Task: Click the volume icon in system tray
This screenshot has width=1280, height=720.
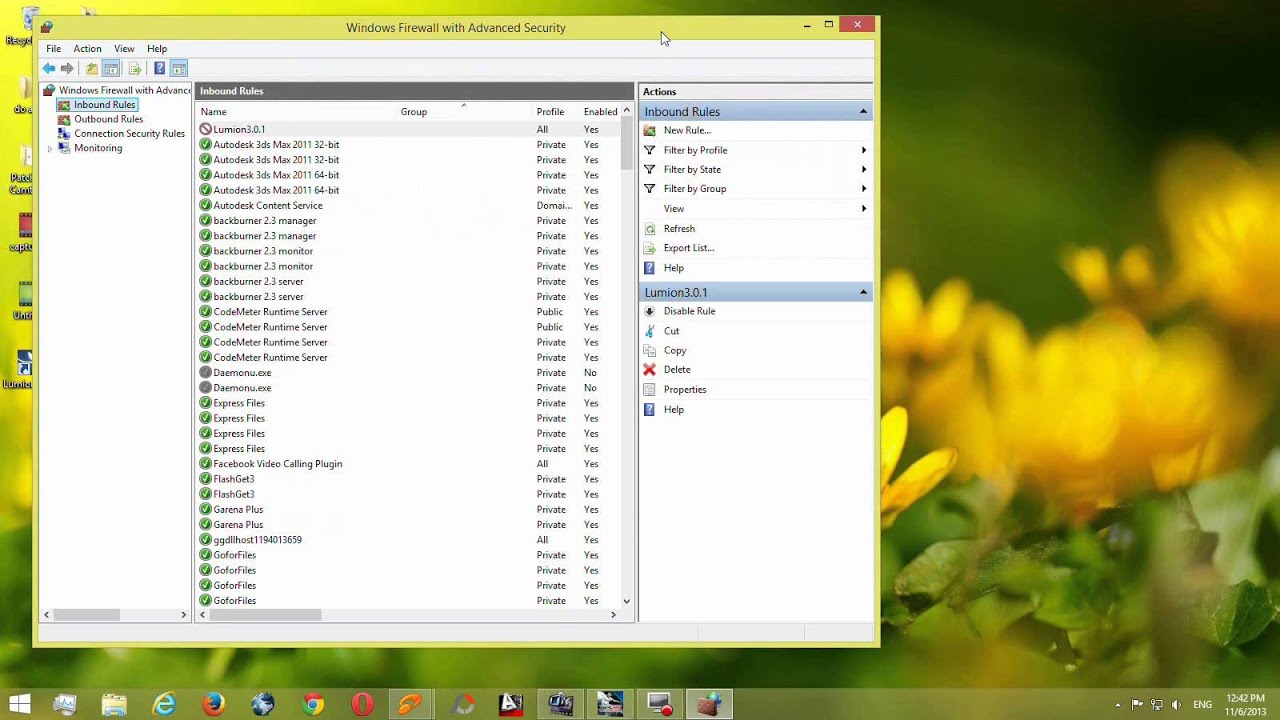Action: point(1176,705)
